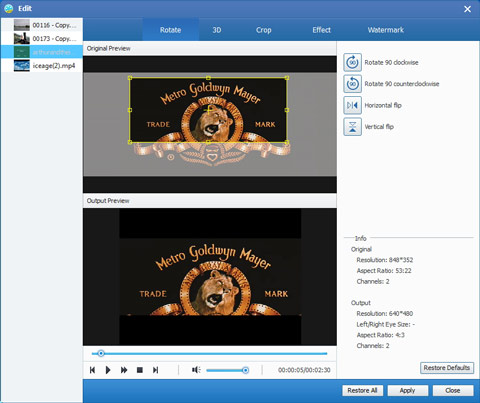
Task: Open the Crop tab
Action: (x=264, y=30)
